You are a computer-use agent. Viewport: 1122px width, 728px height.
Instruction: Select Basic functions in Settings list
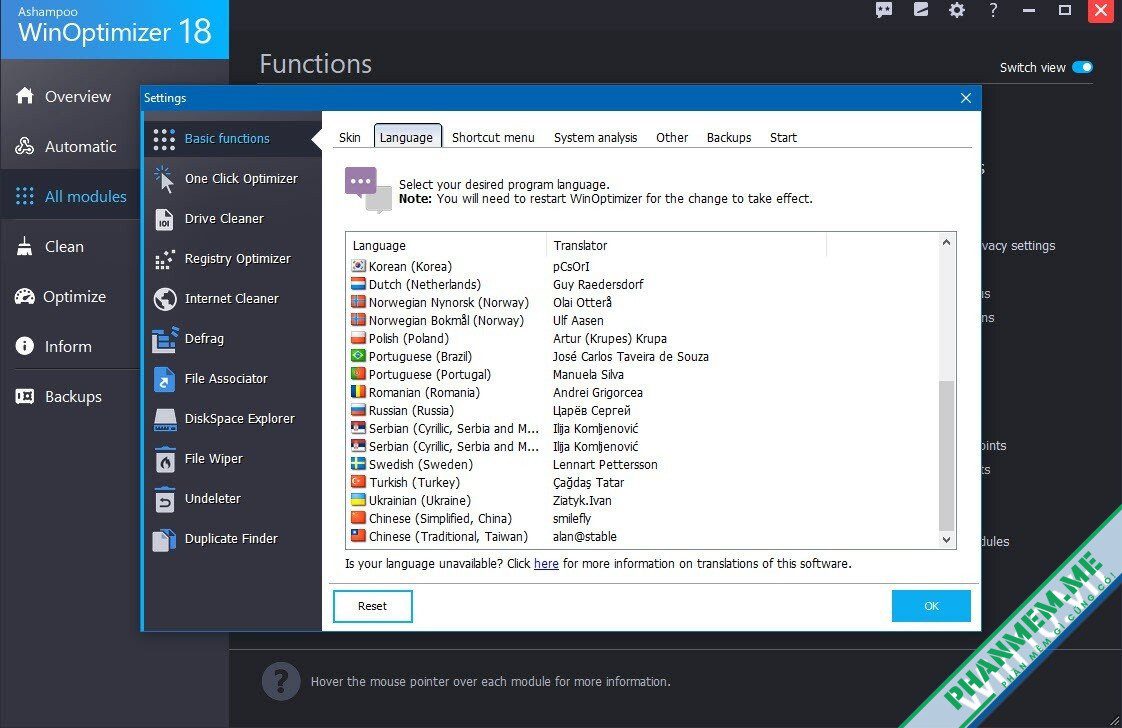pyautogui.click(x=233, y=138)
